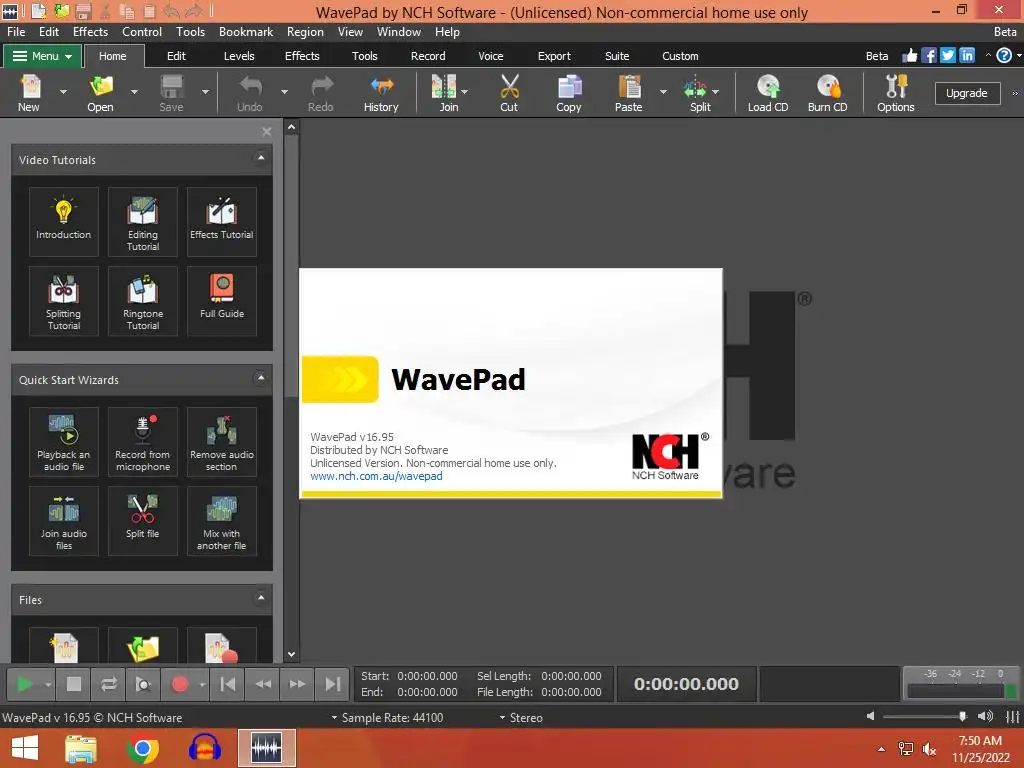Image resolution: width=1024 pixels, height=768 pixels.
Task: Adjust the volume slider handle
Action: click(963, 716)
